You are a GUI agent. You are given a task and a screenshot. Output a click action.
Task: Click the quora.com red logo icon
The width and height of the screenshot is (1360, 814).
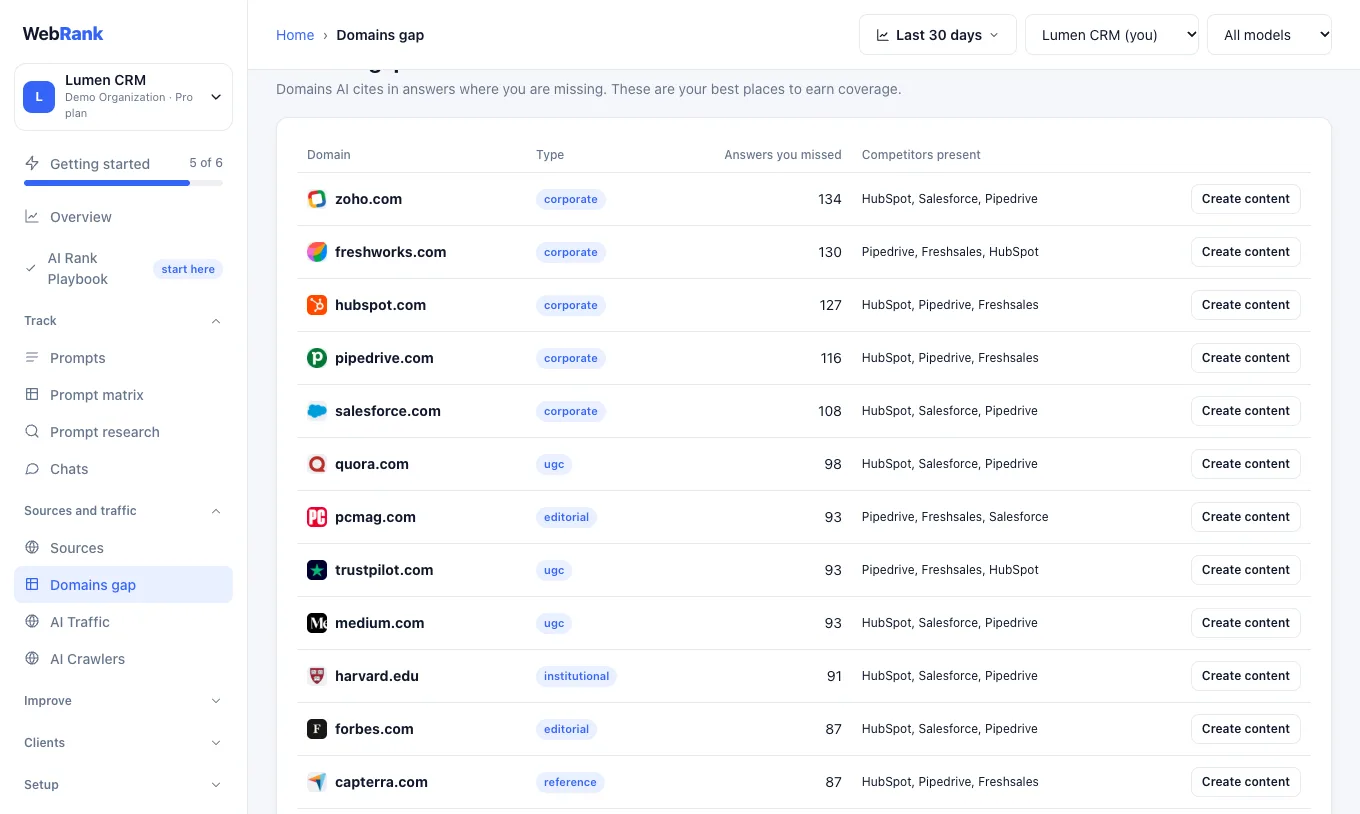(x=317, y=464)
